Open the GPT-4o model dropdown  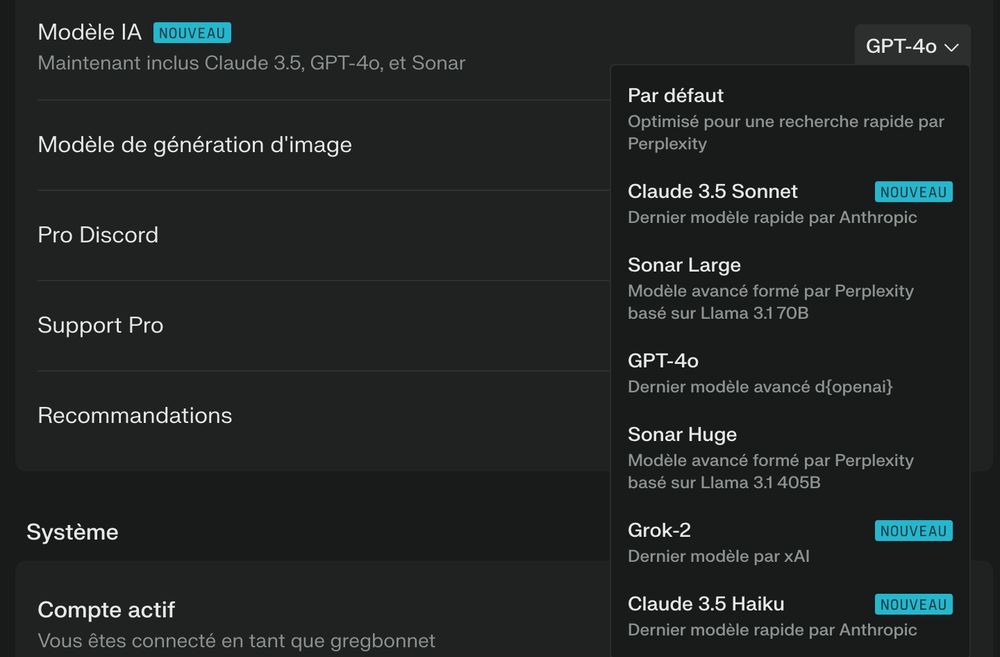[912, 46]
